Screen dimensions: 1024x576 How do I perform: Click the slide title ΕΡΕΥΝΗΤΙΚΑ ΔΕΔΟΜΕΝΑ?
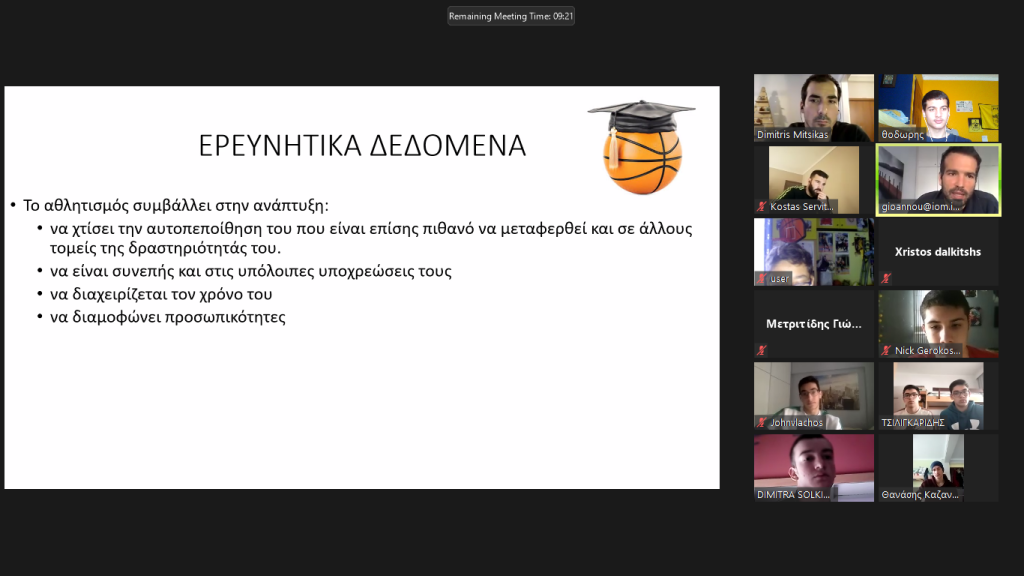[362, 146]
